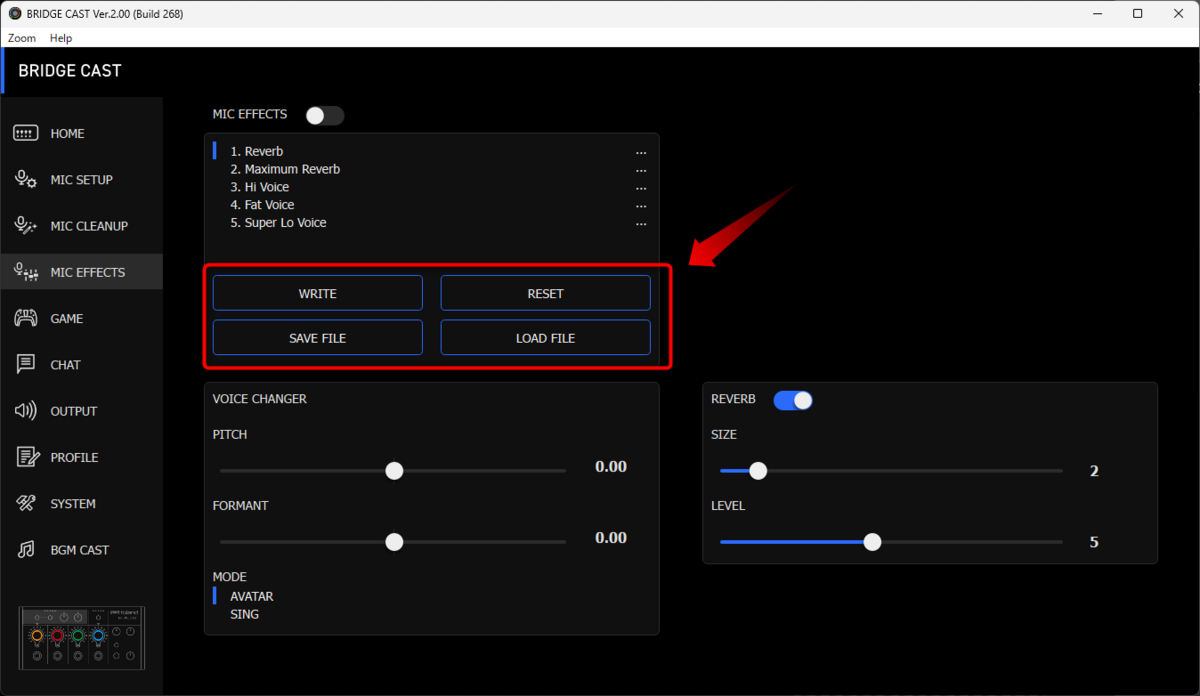Open options menu for Super Lo Voice
The width and height of the screenshot is (1200, 696).
641,224
